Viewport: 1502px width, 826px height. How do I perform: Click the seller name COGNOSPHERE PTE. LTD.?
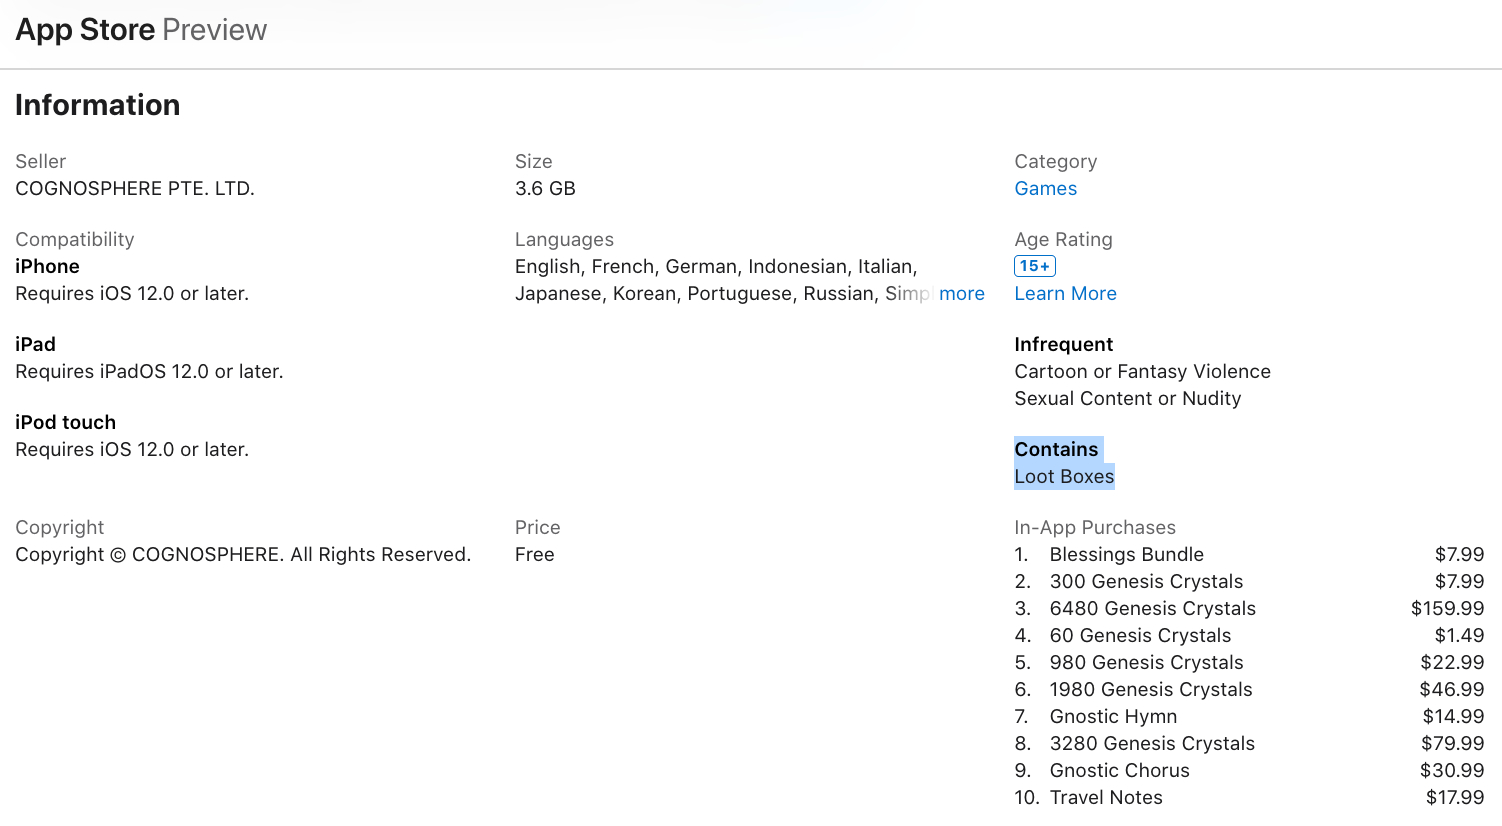(135, 189)
